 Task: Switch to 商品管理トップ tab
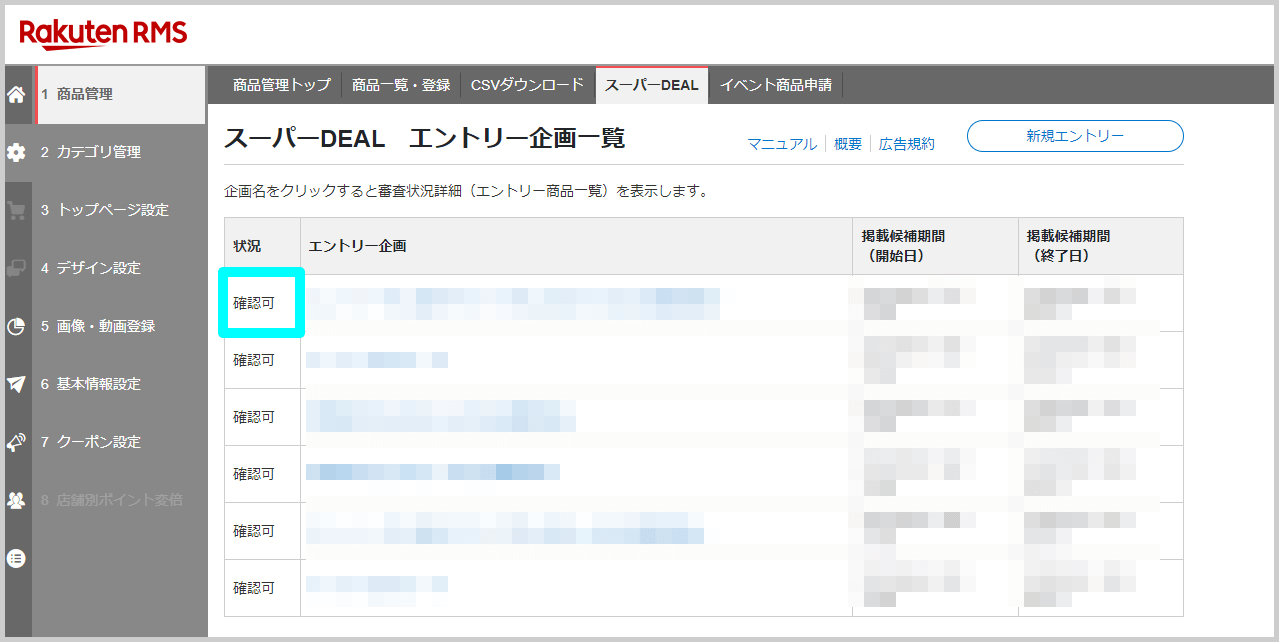282,85
